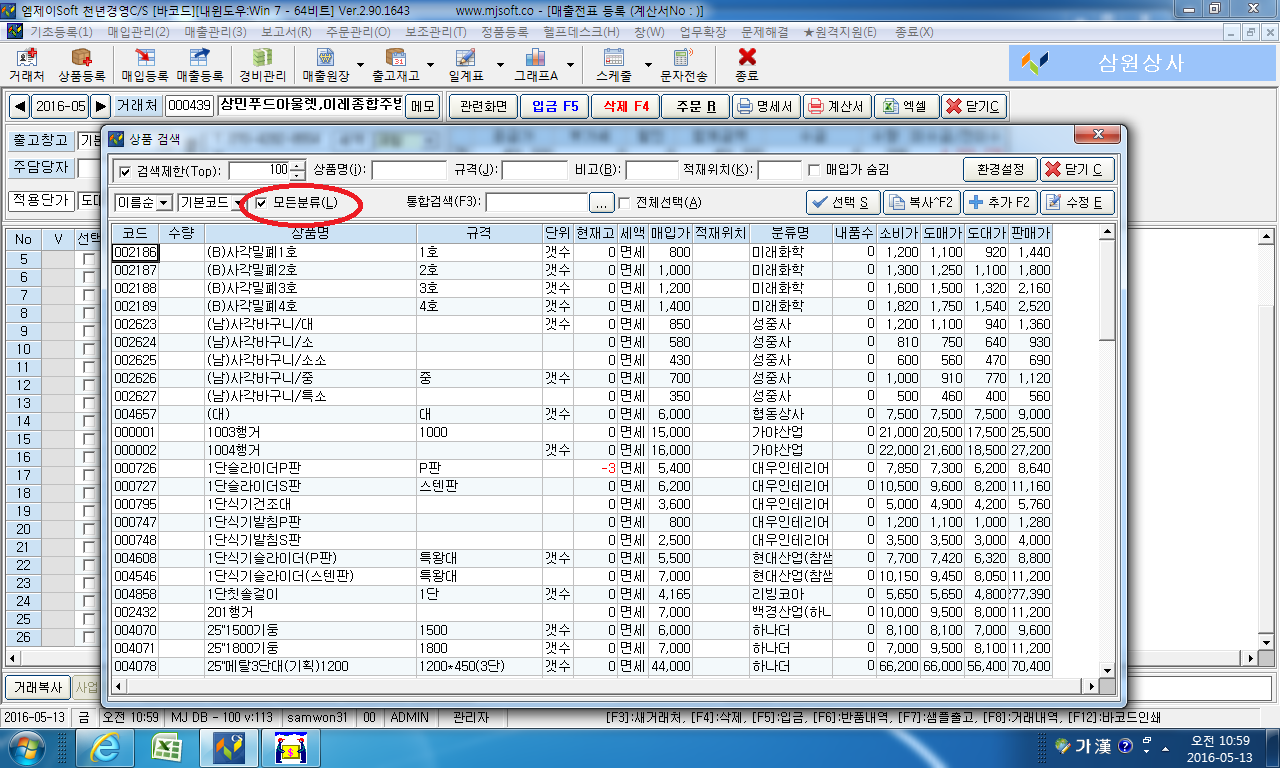Click the 입금 F5 button
Viewport: 1280px width, 768px height.
click(x=554, y=106)
